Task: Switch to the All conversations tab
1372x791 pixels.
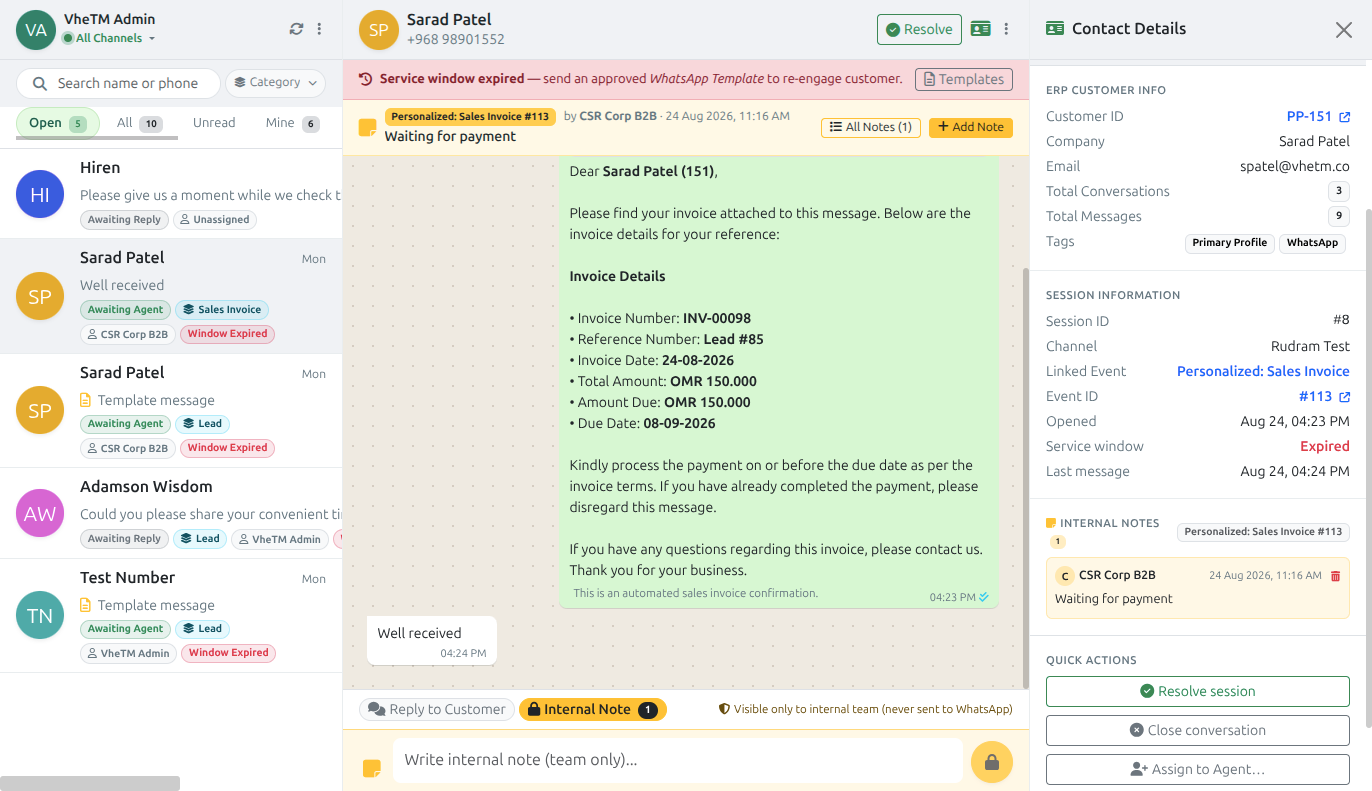Action: (139, 123)
